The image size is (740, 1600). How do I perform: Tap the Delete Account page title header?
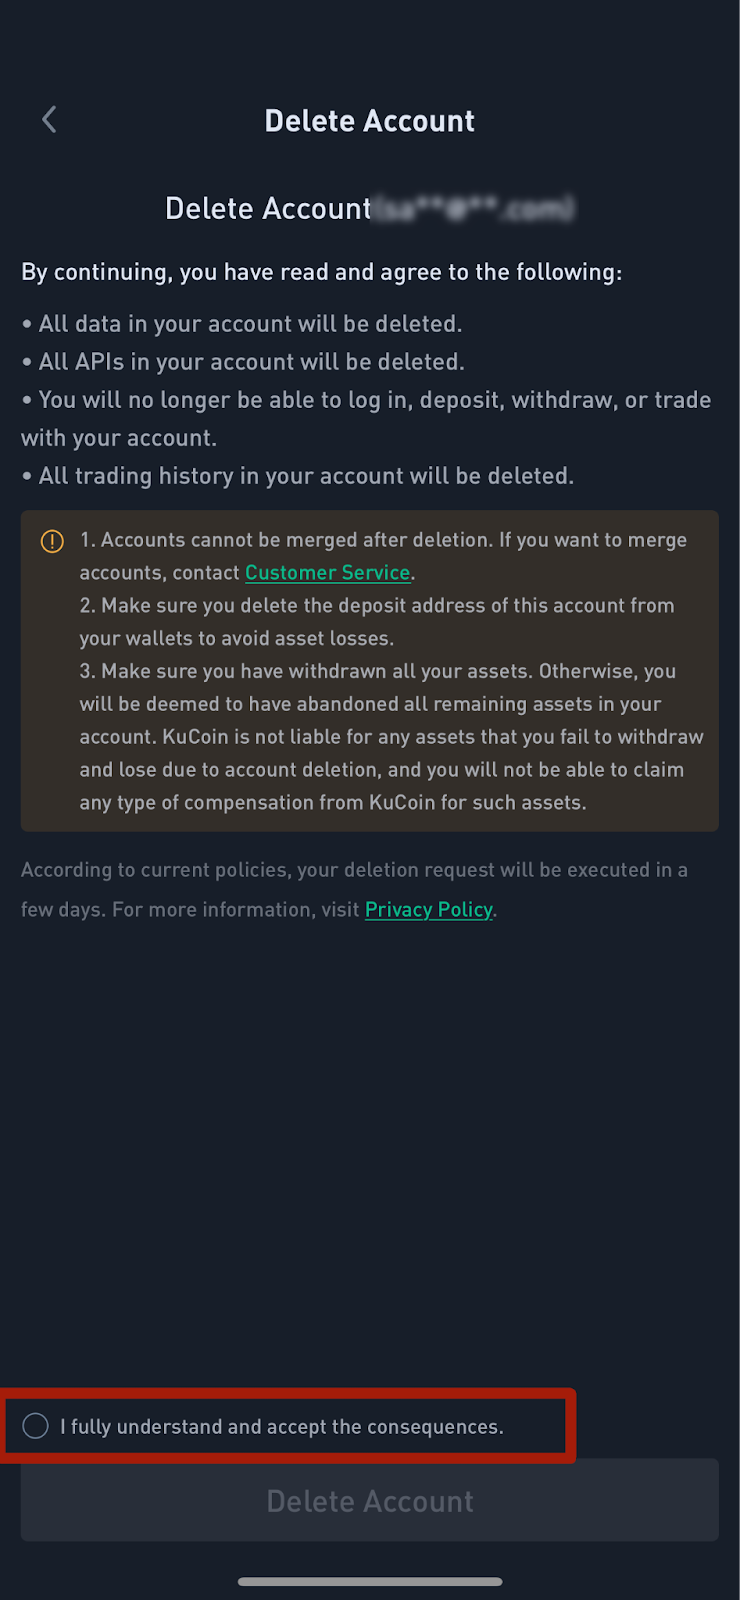pos(370,121)
